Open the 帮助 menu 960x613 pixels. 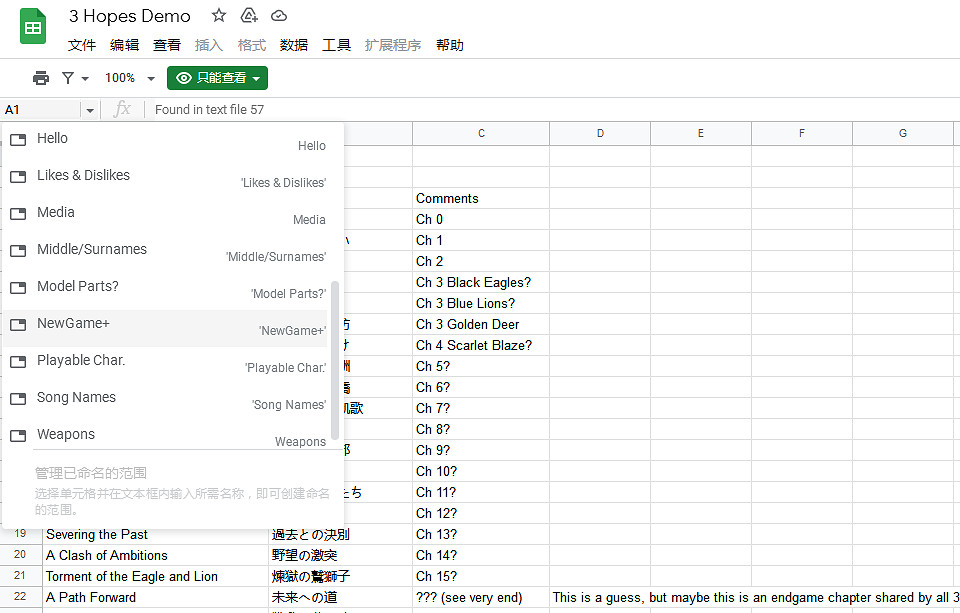(x=450, y=45)
